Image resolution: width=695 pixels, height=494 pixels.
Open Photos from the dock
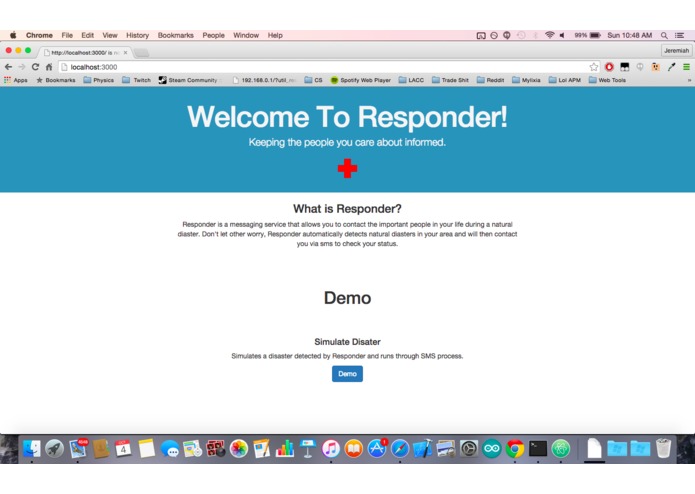pos(238,449)
